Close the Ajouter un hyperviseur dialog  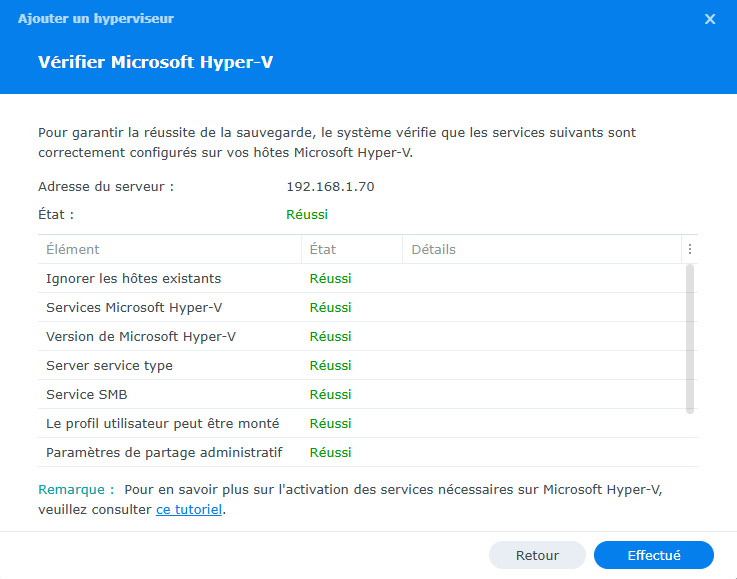[710, 19]
